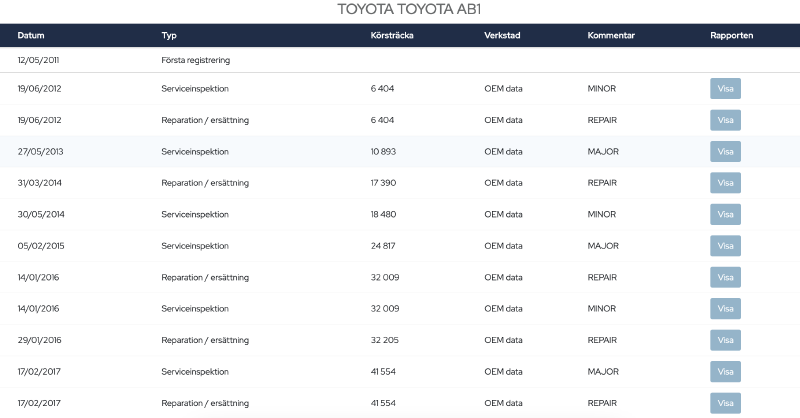The image size is (800, 418).
Task: Click mileage 6 404 in the MINOR row
Action: (x=382, y=88)
